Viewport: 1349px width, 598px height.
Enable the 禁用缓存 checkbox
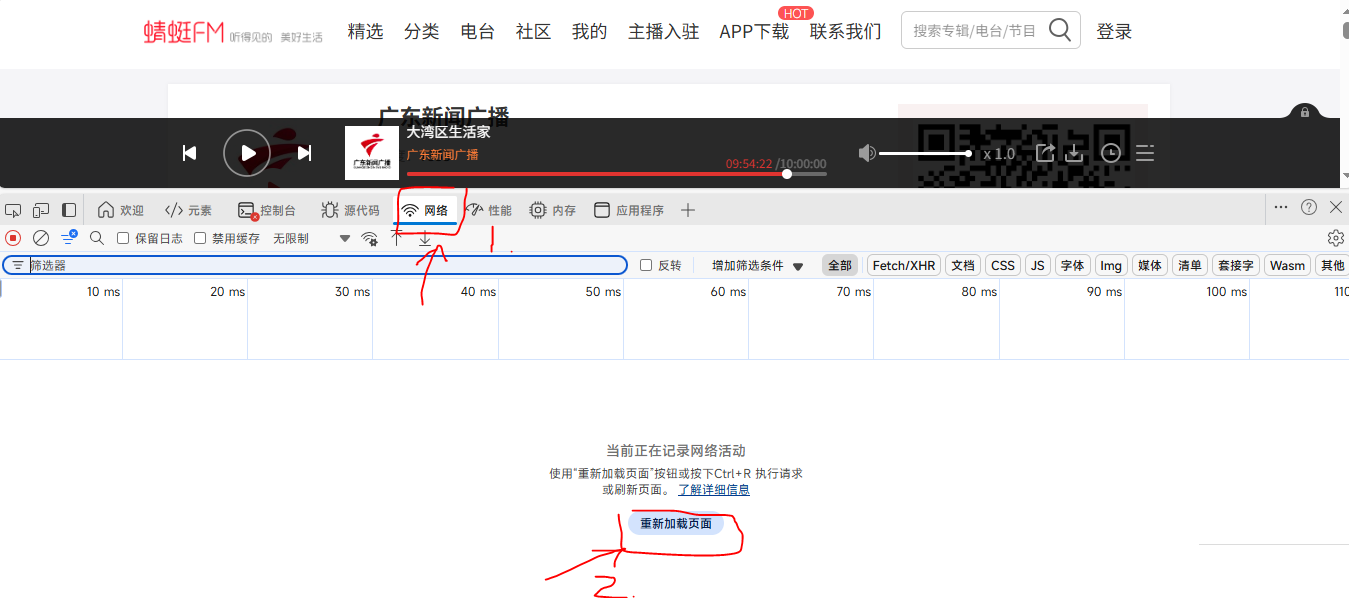[x=200, y=238]
